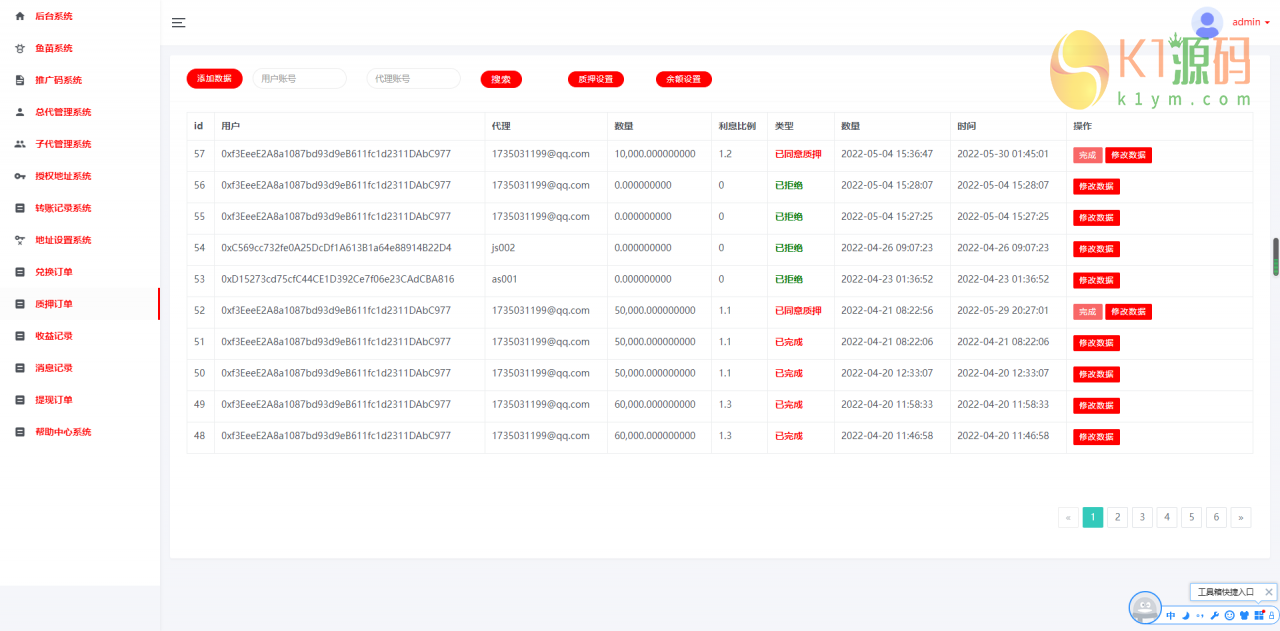Click the wrench icon in IME toolbar
The width and height of the screenshot is (1280, 631).
point(1214,615)
